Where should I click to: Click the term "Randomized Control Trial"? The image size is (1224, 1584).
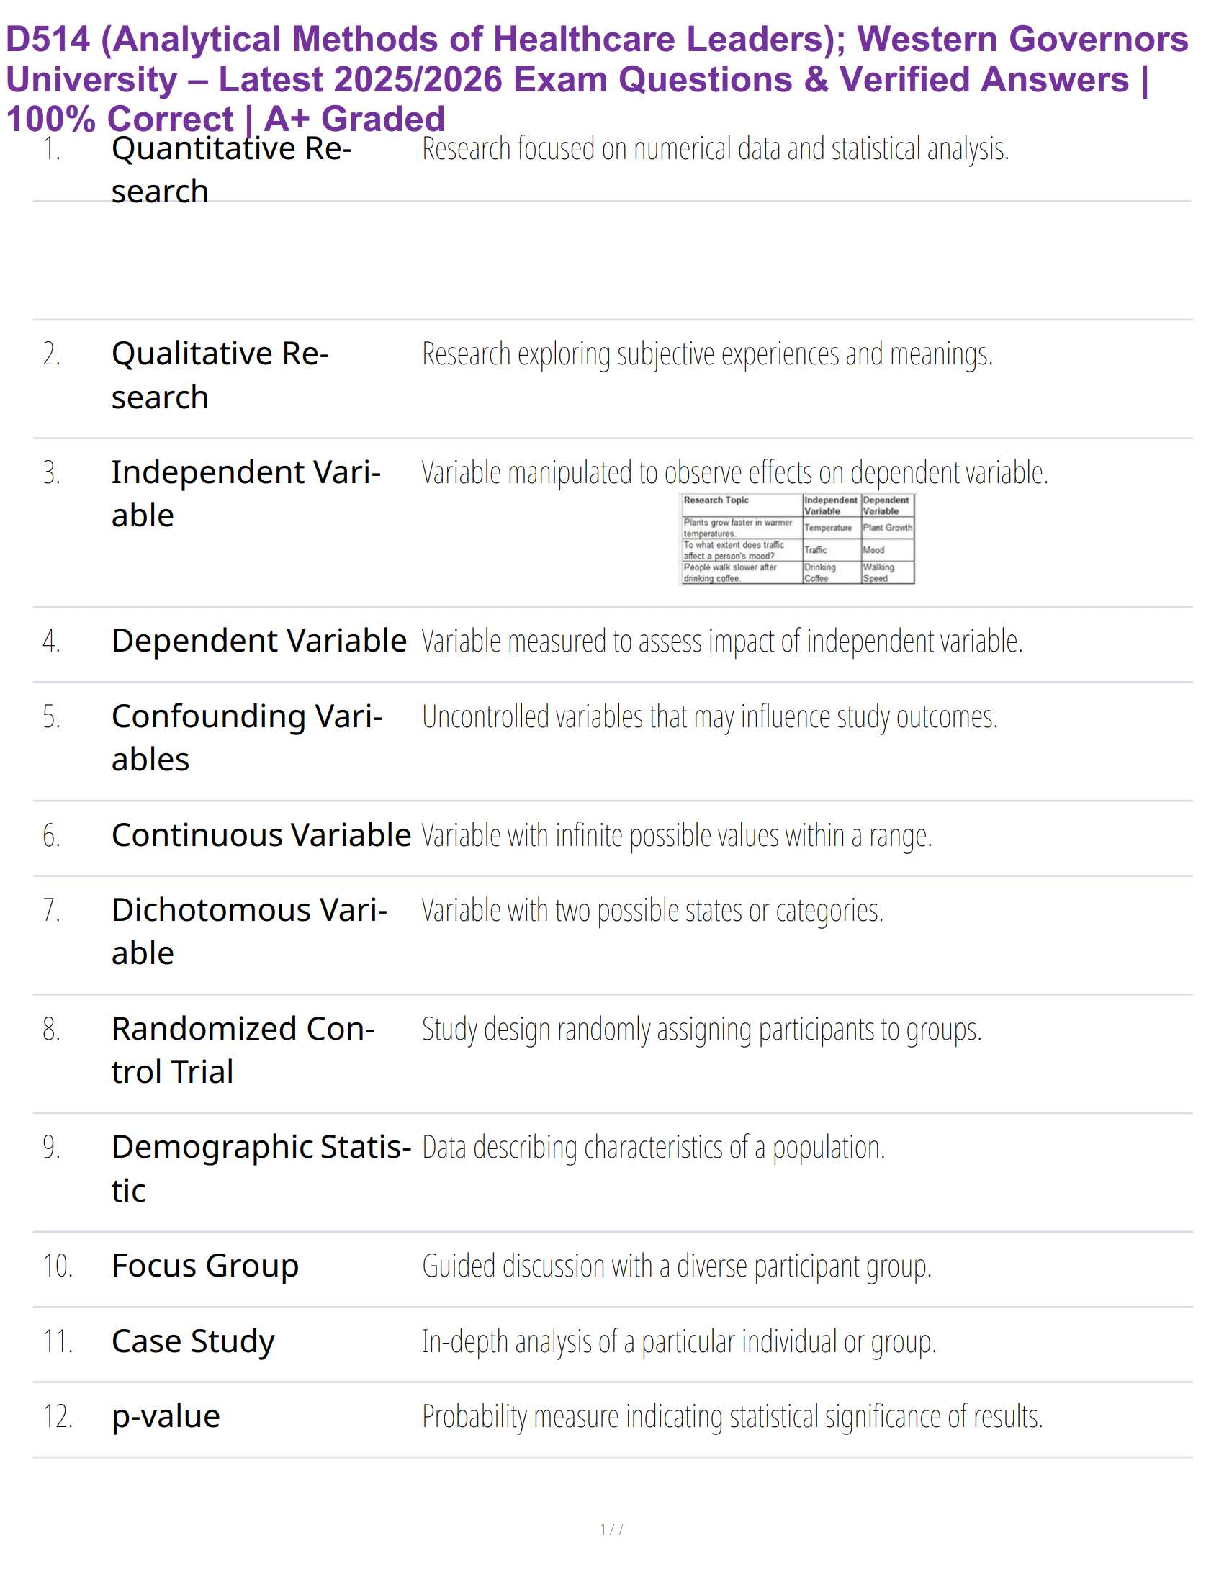click(242, 1050)
